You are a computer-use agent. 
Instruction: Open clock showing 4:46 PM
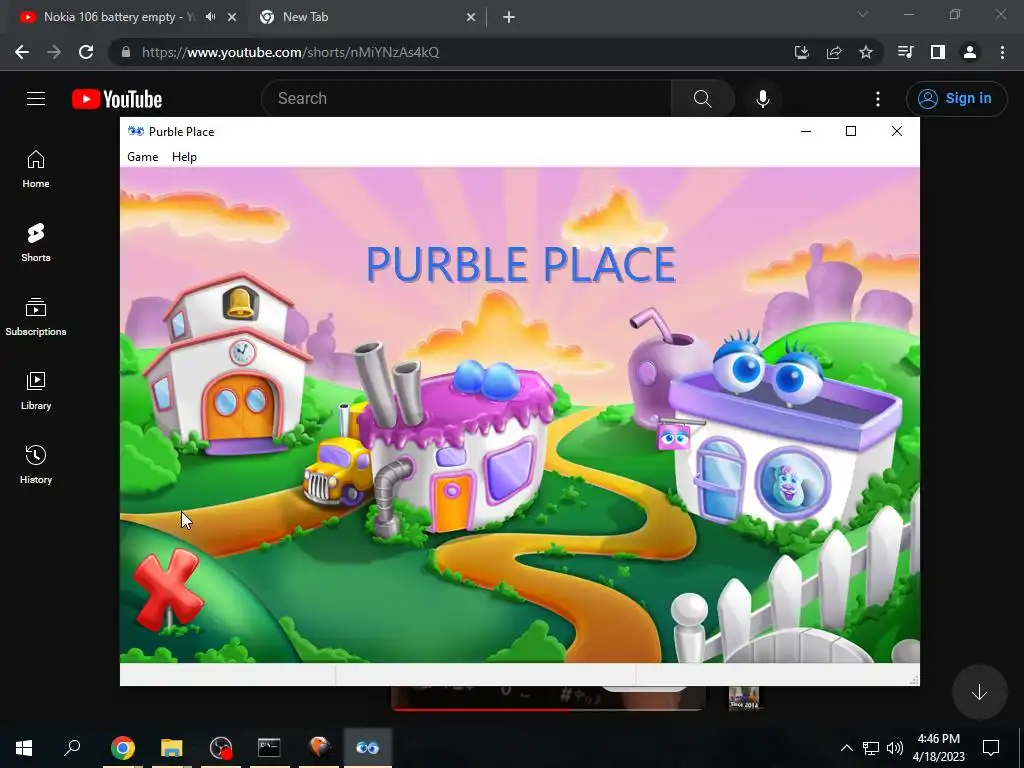point(938,748)
